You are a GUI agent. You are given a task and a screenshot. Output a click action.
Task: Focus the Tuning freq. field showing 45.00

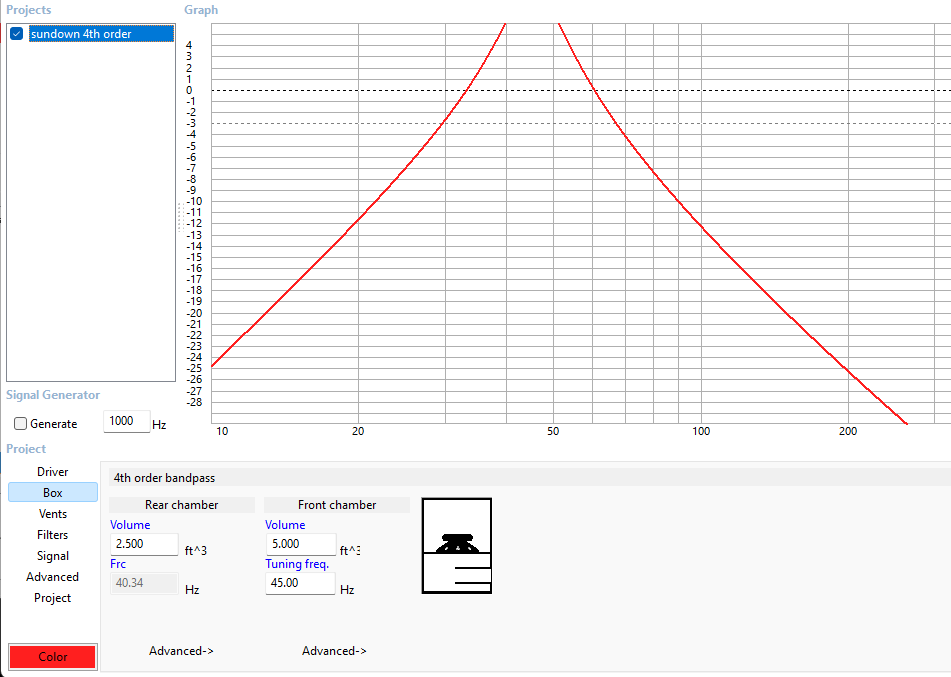pos(300,583)
